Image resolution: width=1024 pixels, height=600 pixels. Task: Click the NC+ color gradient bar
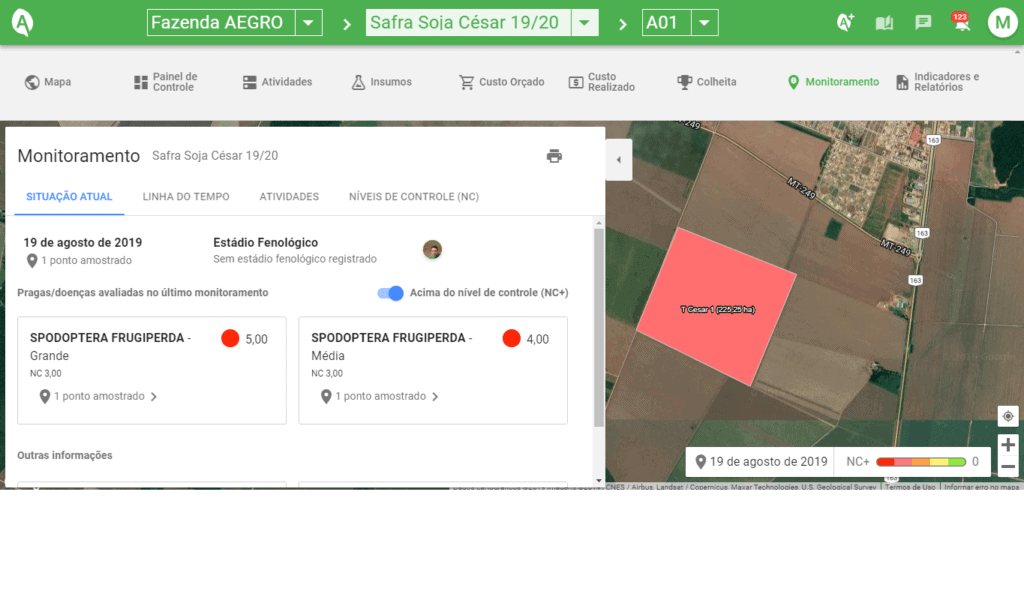click(920, 462)
